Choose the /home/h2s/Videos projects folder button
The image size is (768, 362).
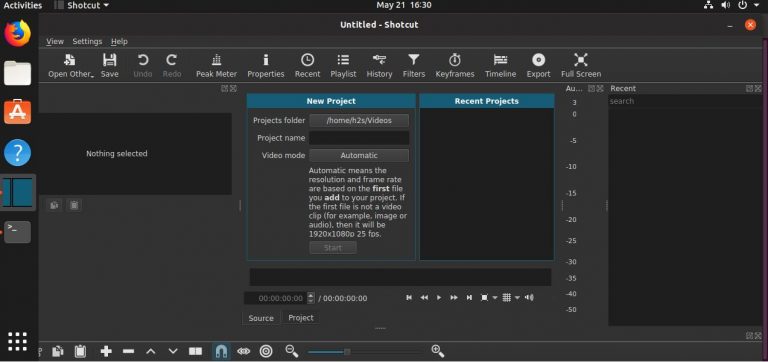click(x=359, y=121)
